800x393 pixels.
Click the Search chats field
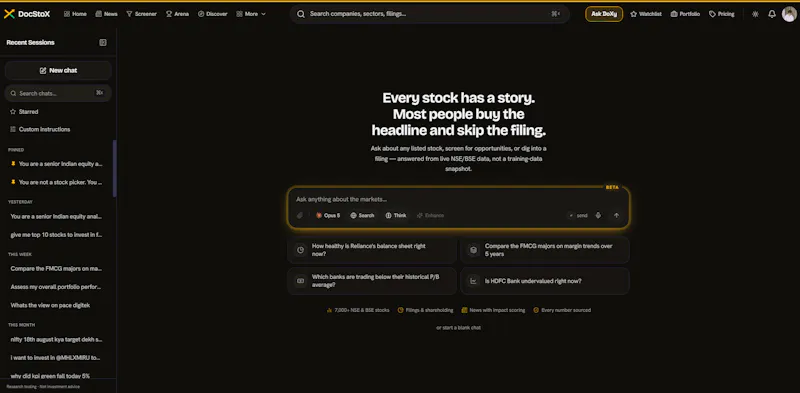click(x=58, y=93)
